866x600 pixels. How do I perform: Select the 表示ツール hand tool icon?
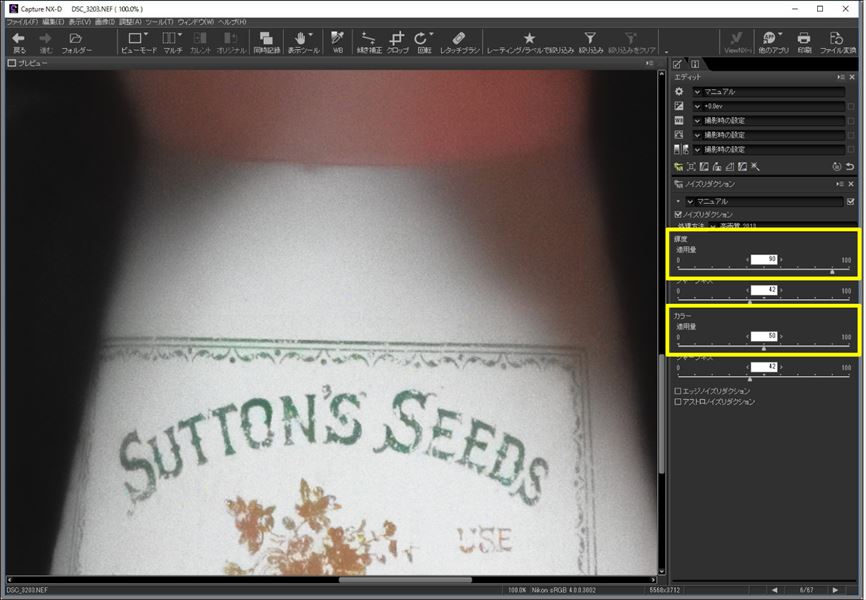[302, 38]
